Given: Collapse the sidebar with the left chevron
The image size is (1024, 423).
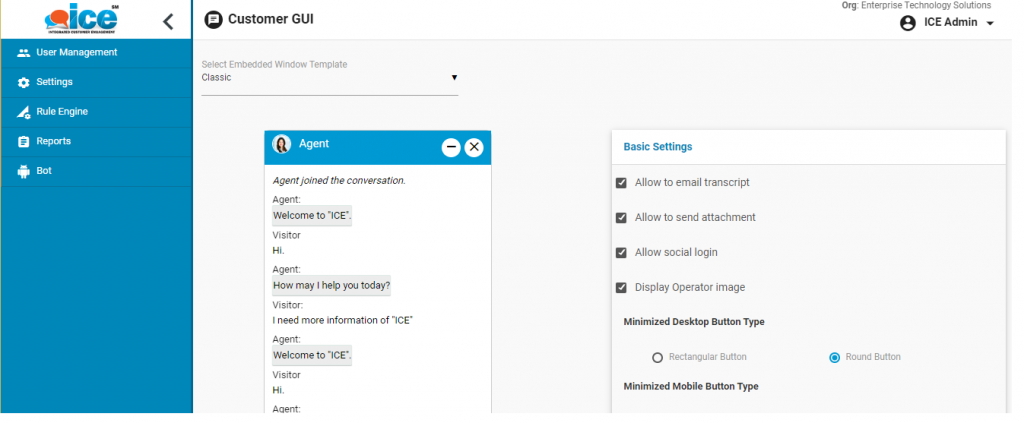Looking at the screenshot, I should (x=168, y=20).
